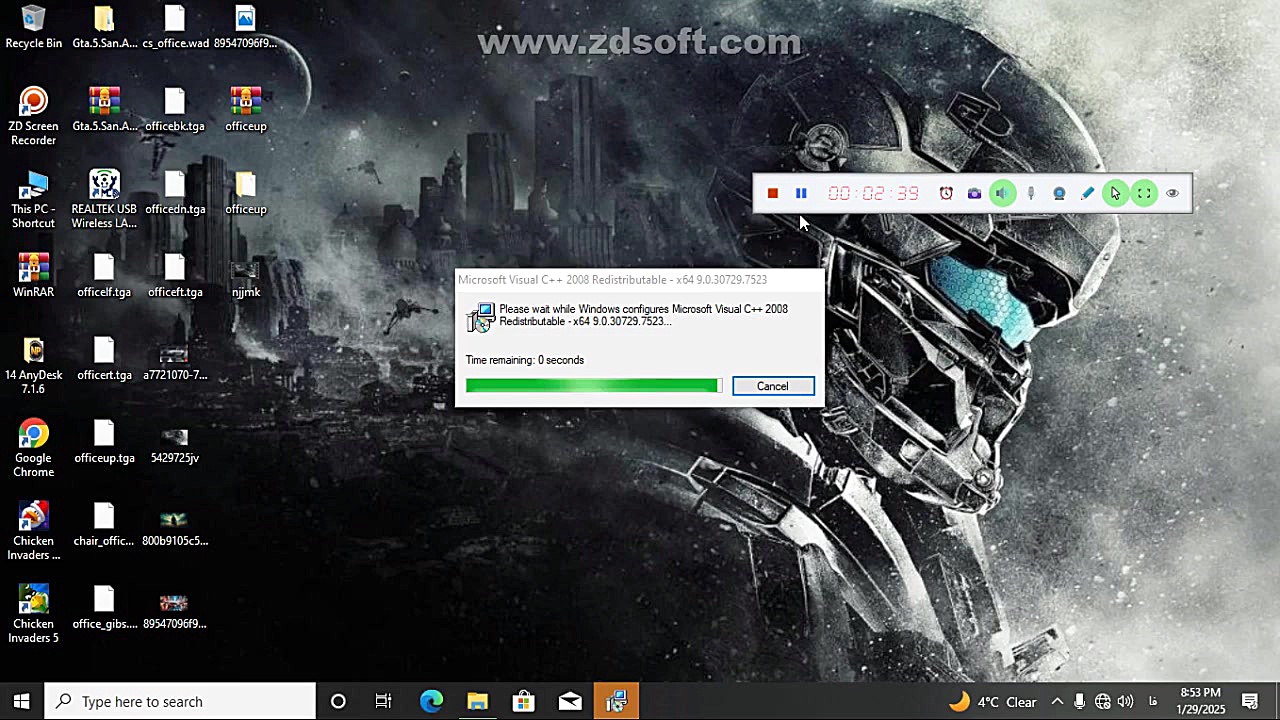The image size is (1280, 720).
Task: Select the officert.tga file
Action: [x=104, y=359]
